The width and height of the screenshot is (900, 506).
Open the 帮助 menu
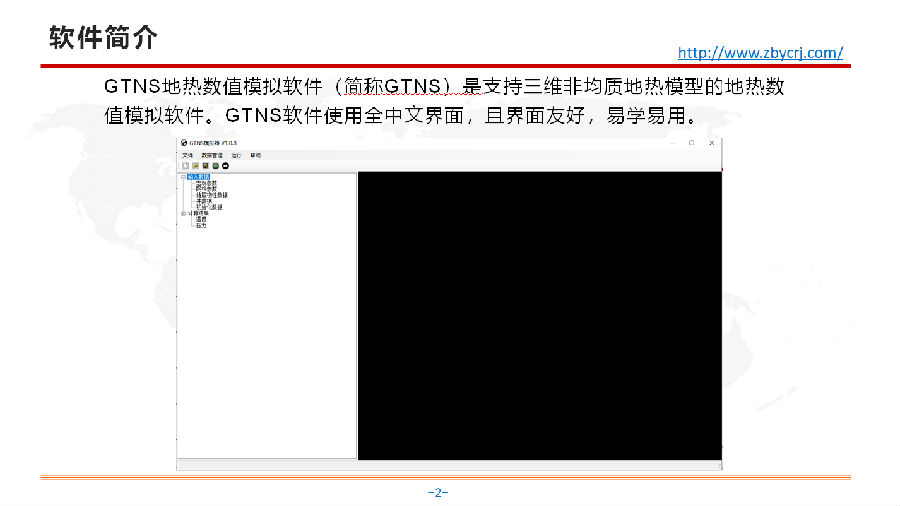click(x=256, y=155)
